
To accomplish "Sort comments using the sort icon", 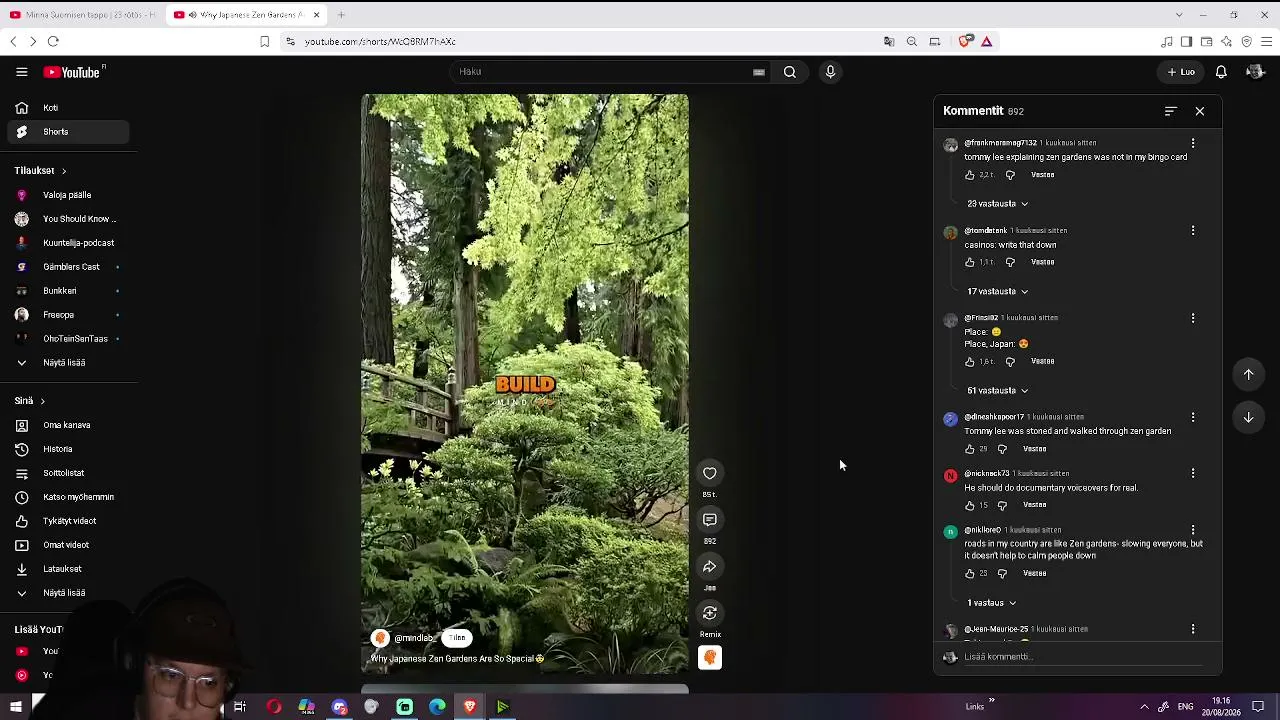I will 1171,111.
